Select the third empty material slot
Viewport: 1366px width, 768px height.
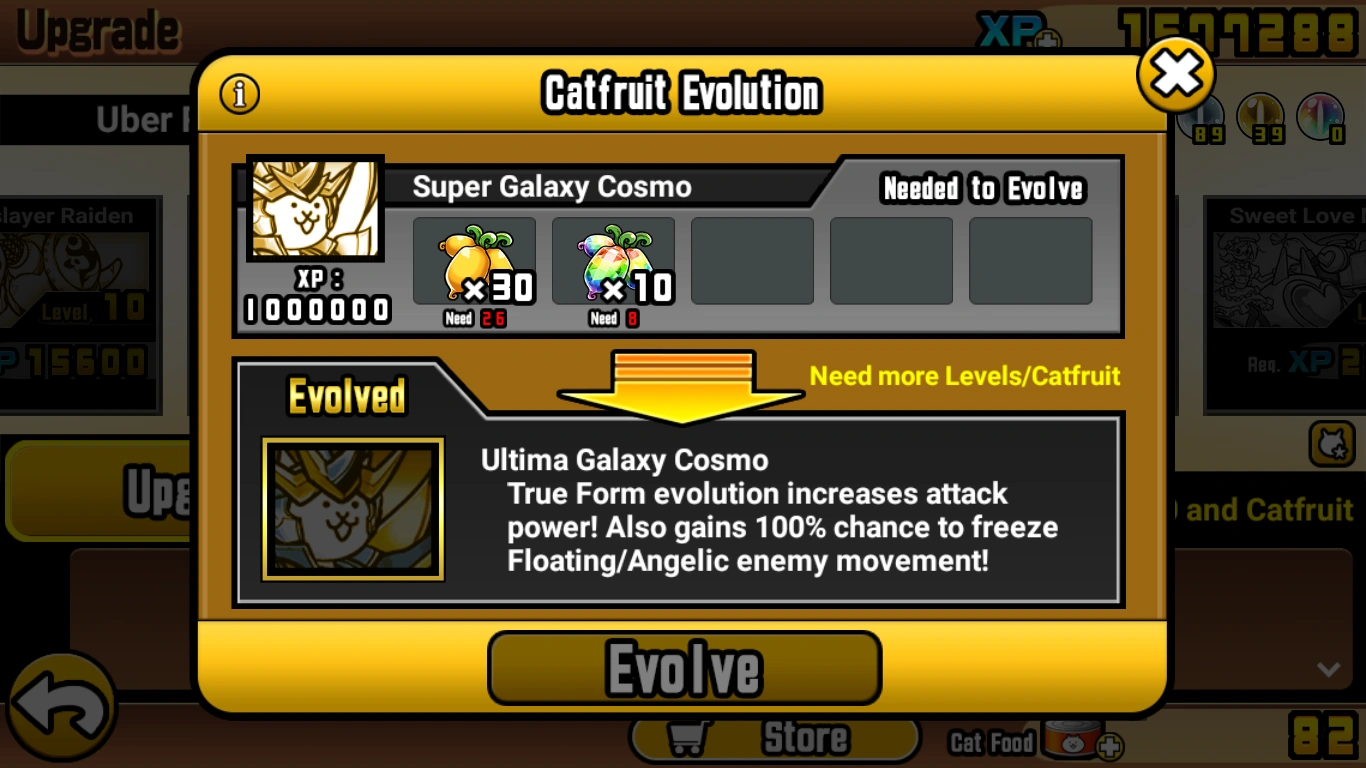pyautogui.click(x=752, y=261)
